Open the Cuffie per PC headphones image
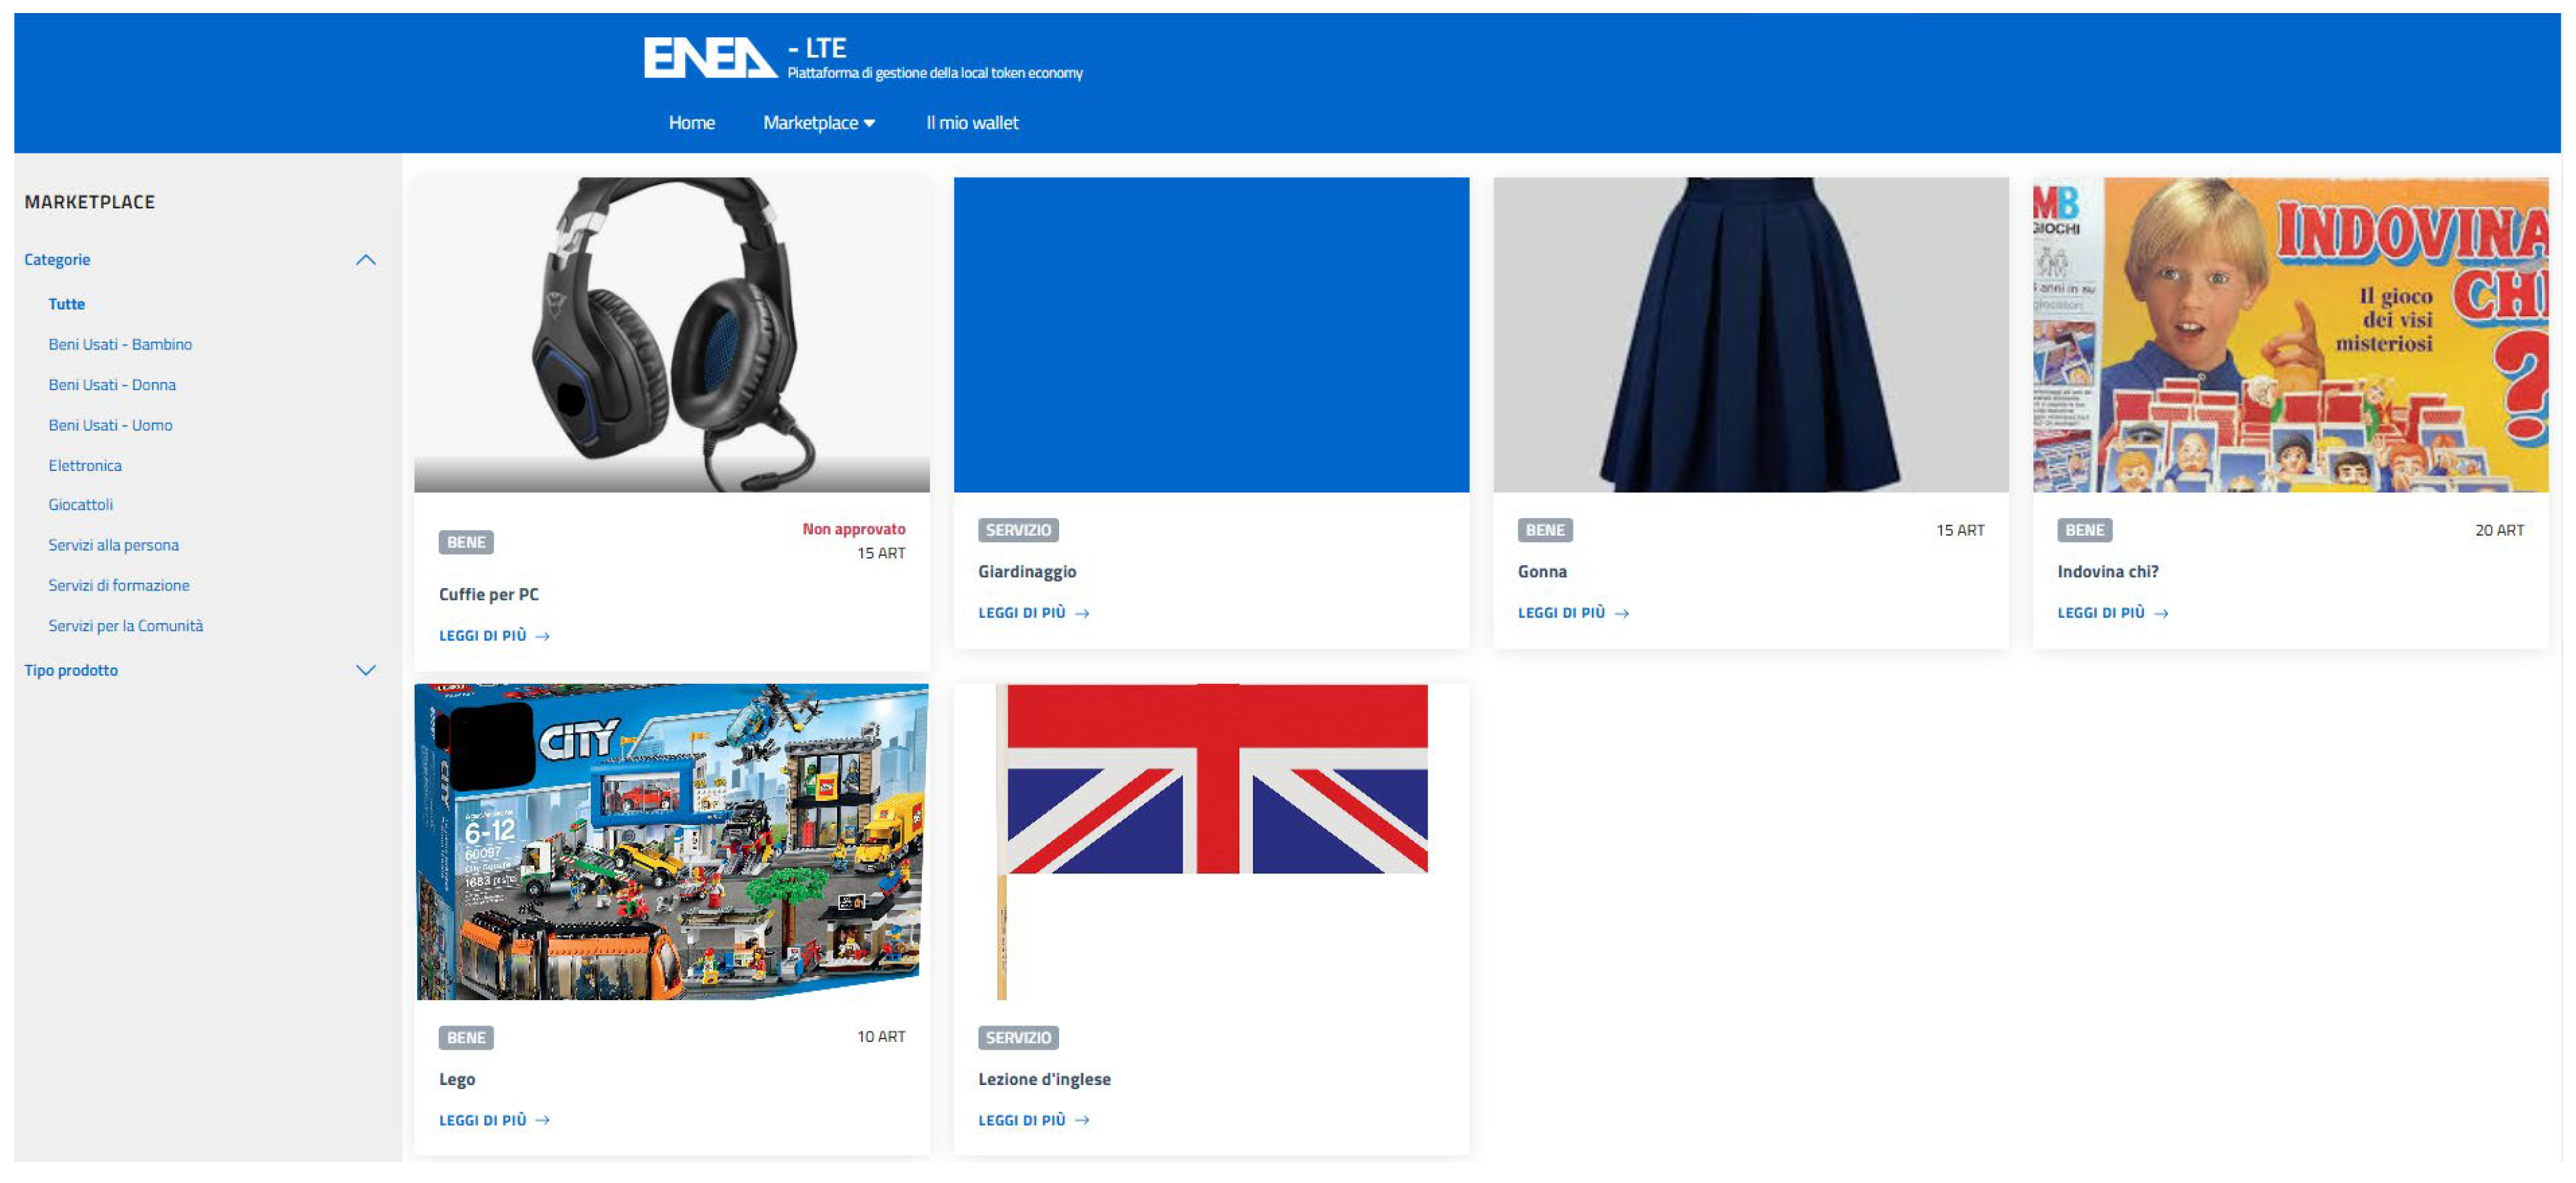 pyautogui.click(x=672, y=335)
